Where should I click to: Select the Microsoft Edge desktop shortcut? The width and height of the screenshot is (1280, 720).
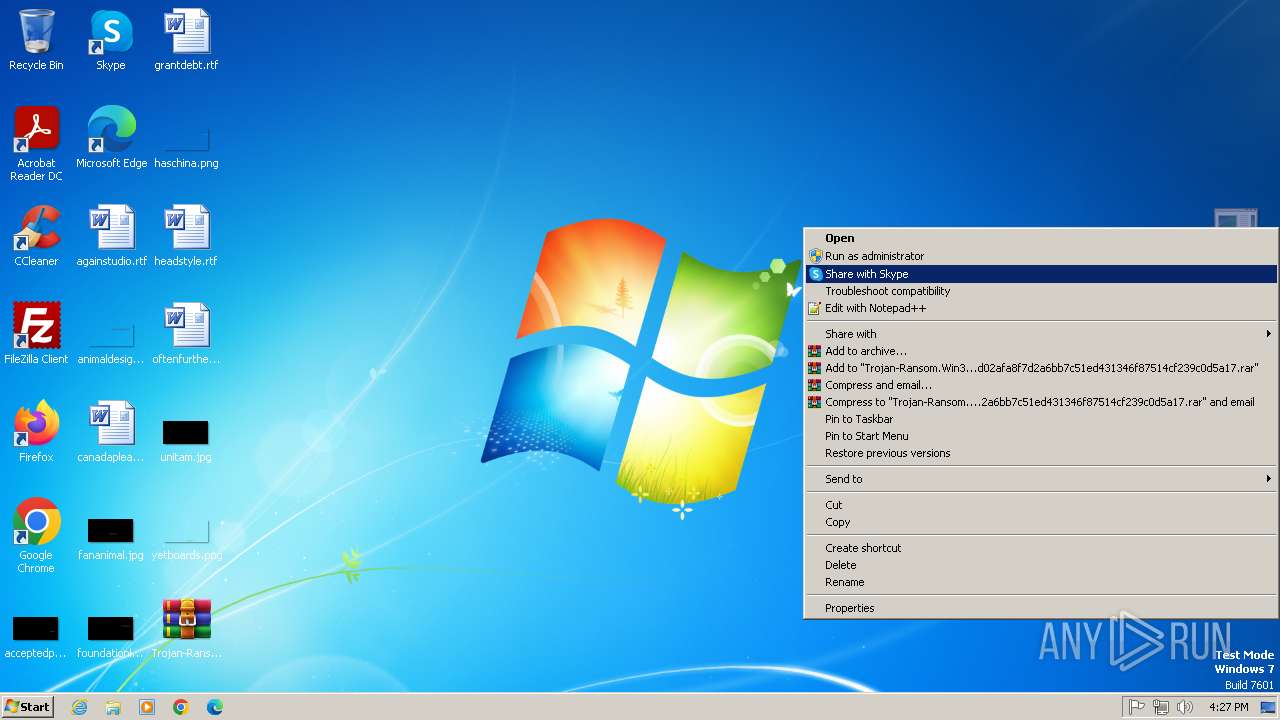click(111, 138)
